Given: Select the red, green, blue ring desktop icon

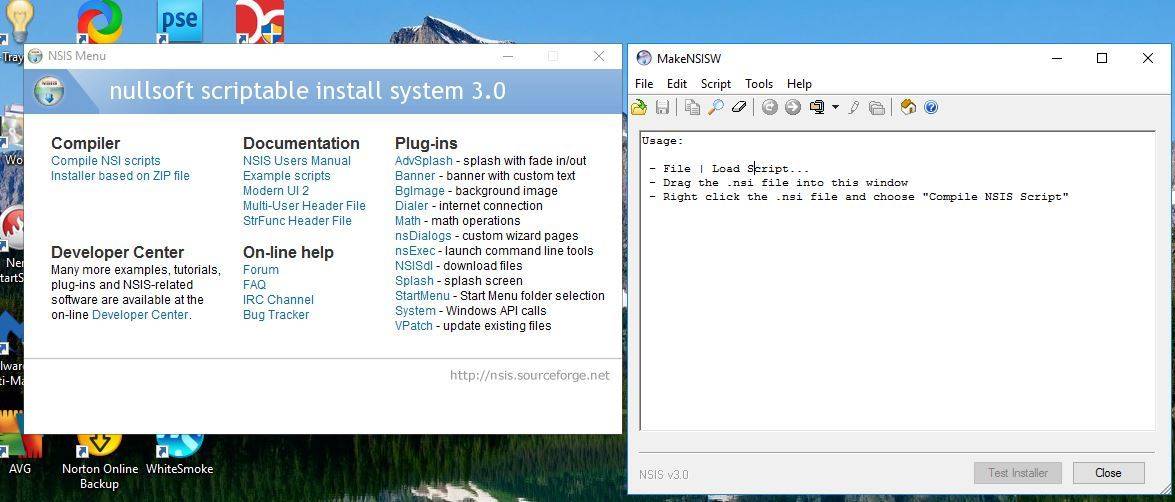Looking at the screenshot, I should pos(100,21).
